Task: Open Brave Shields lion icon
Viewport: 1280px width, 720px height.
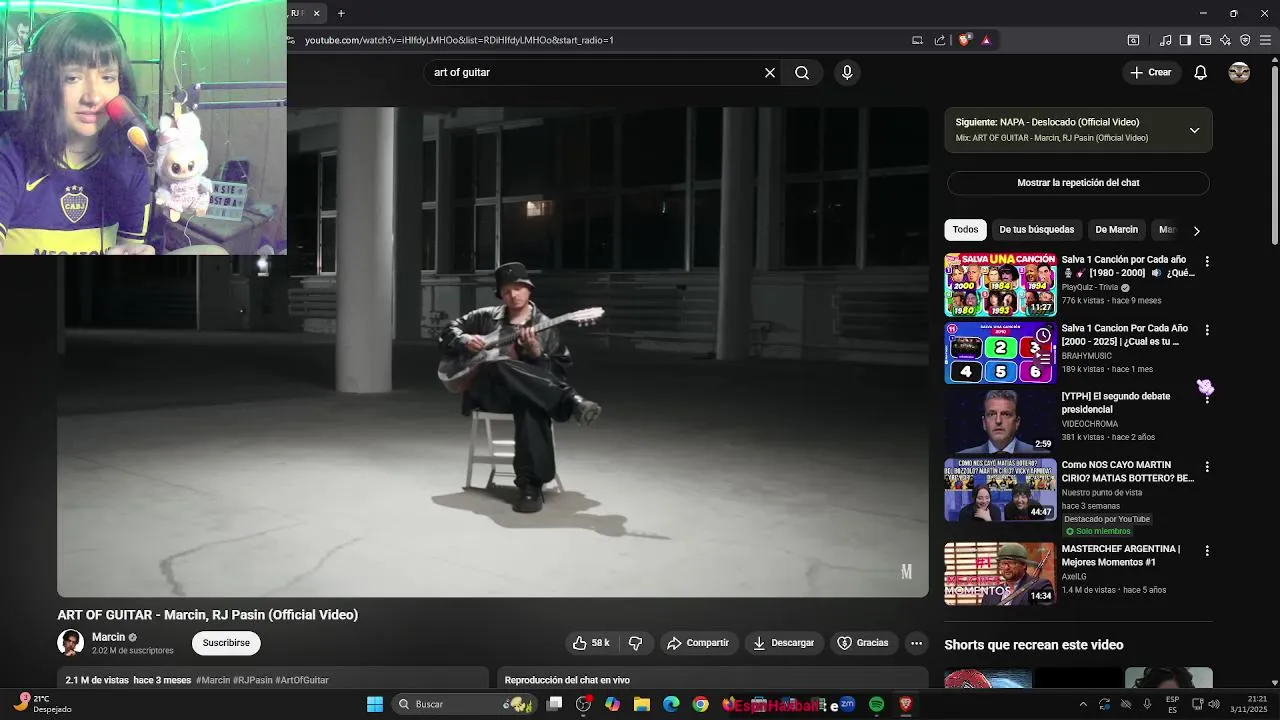Action: [x=964, y=40]
